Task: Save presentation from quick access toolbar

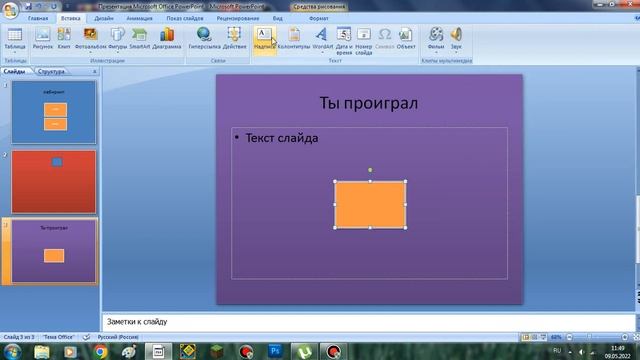Action: pos(28,7)
